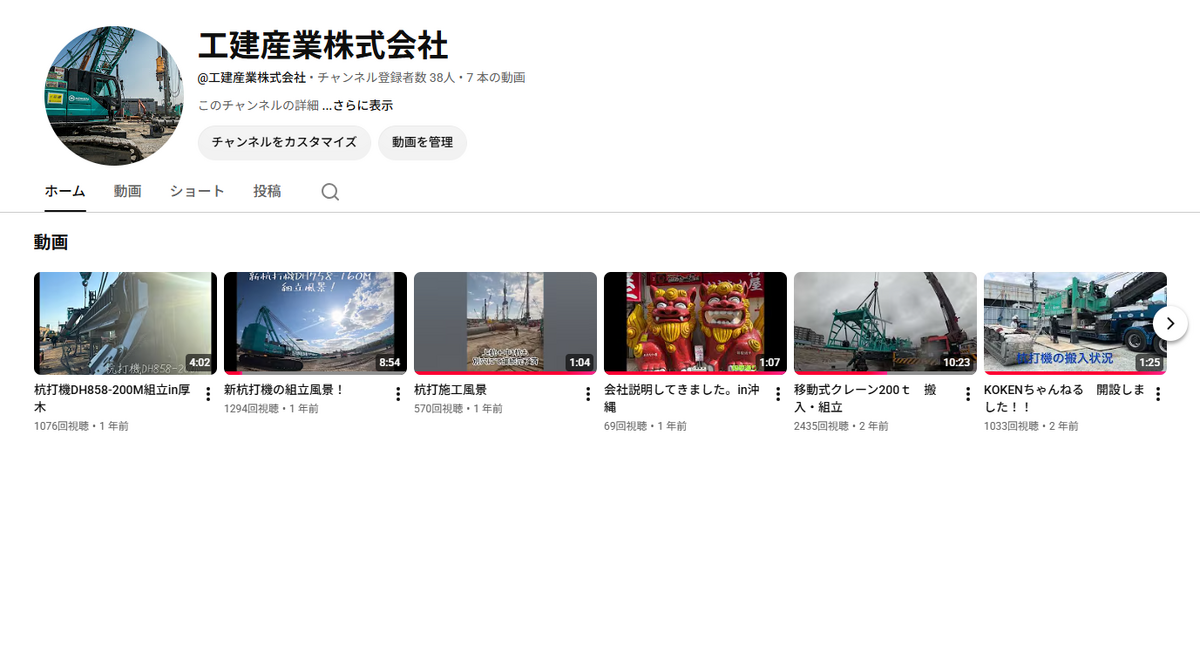Open the 新杭打機の組立風景！ video title
1200x646 pixels.
[284, 390]
